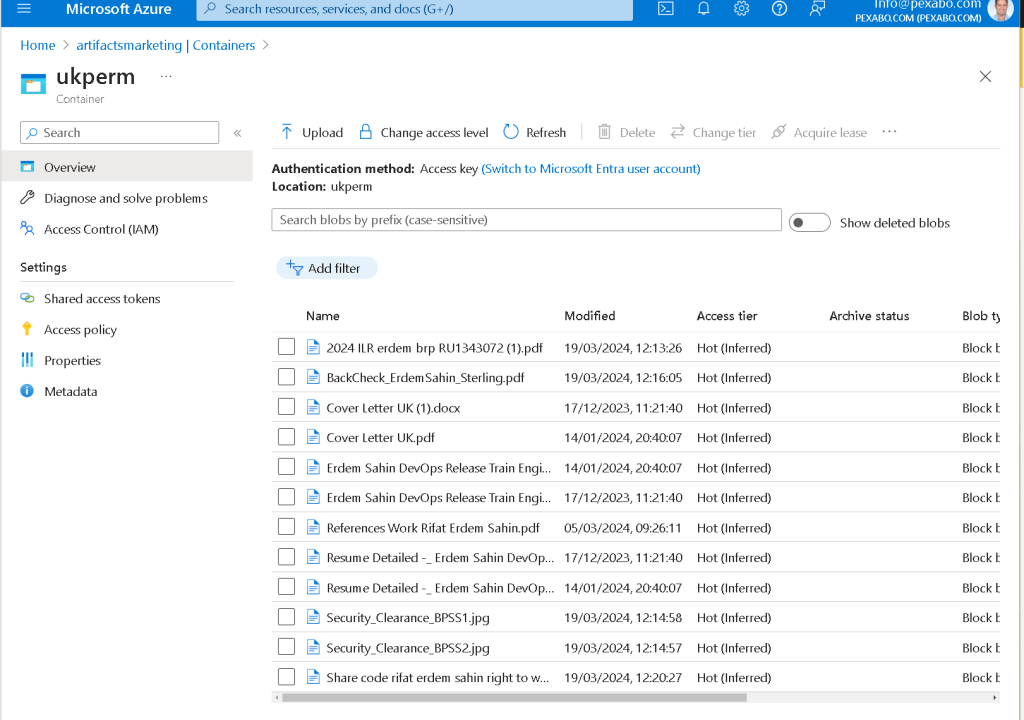The width and height of the screenshot is (1024, 720).
Task: Click the Delete toolbar button
Action: click(x=626, y=132)
